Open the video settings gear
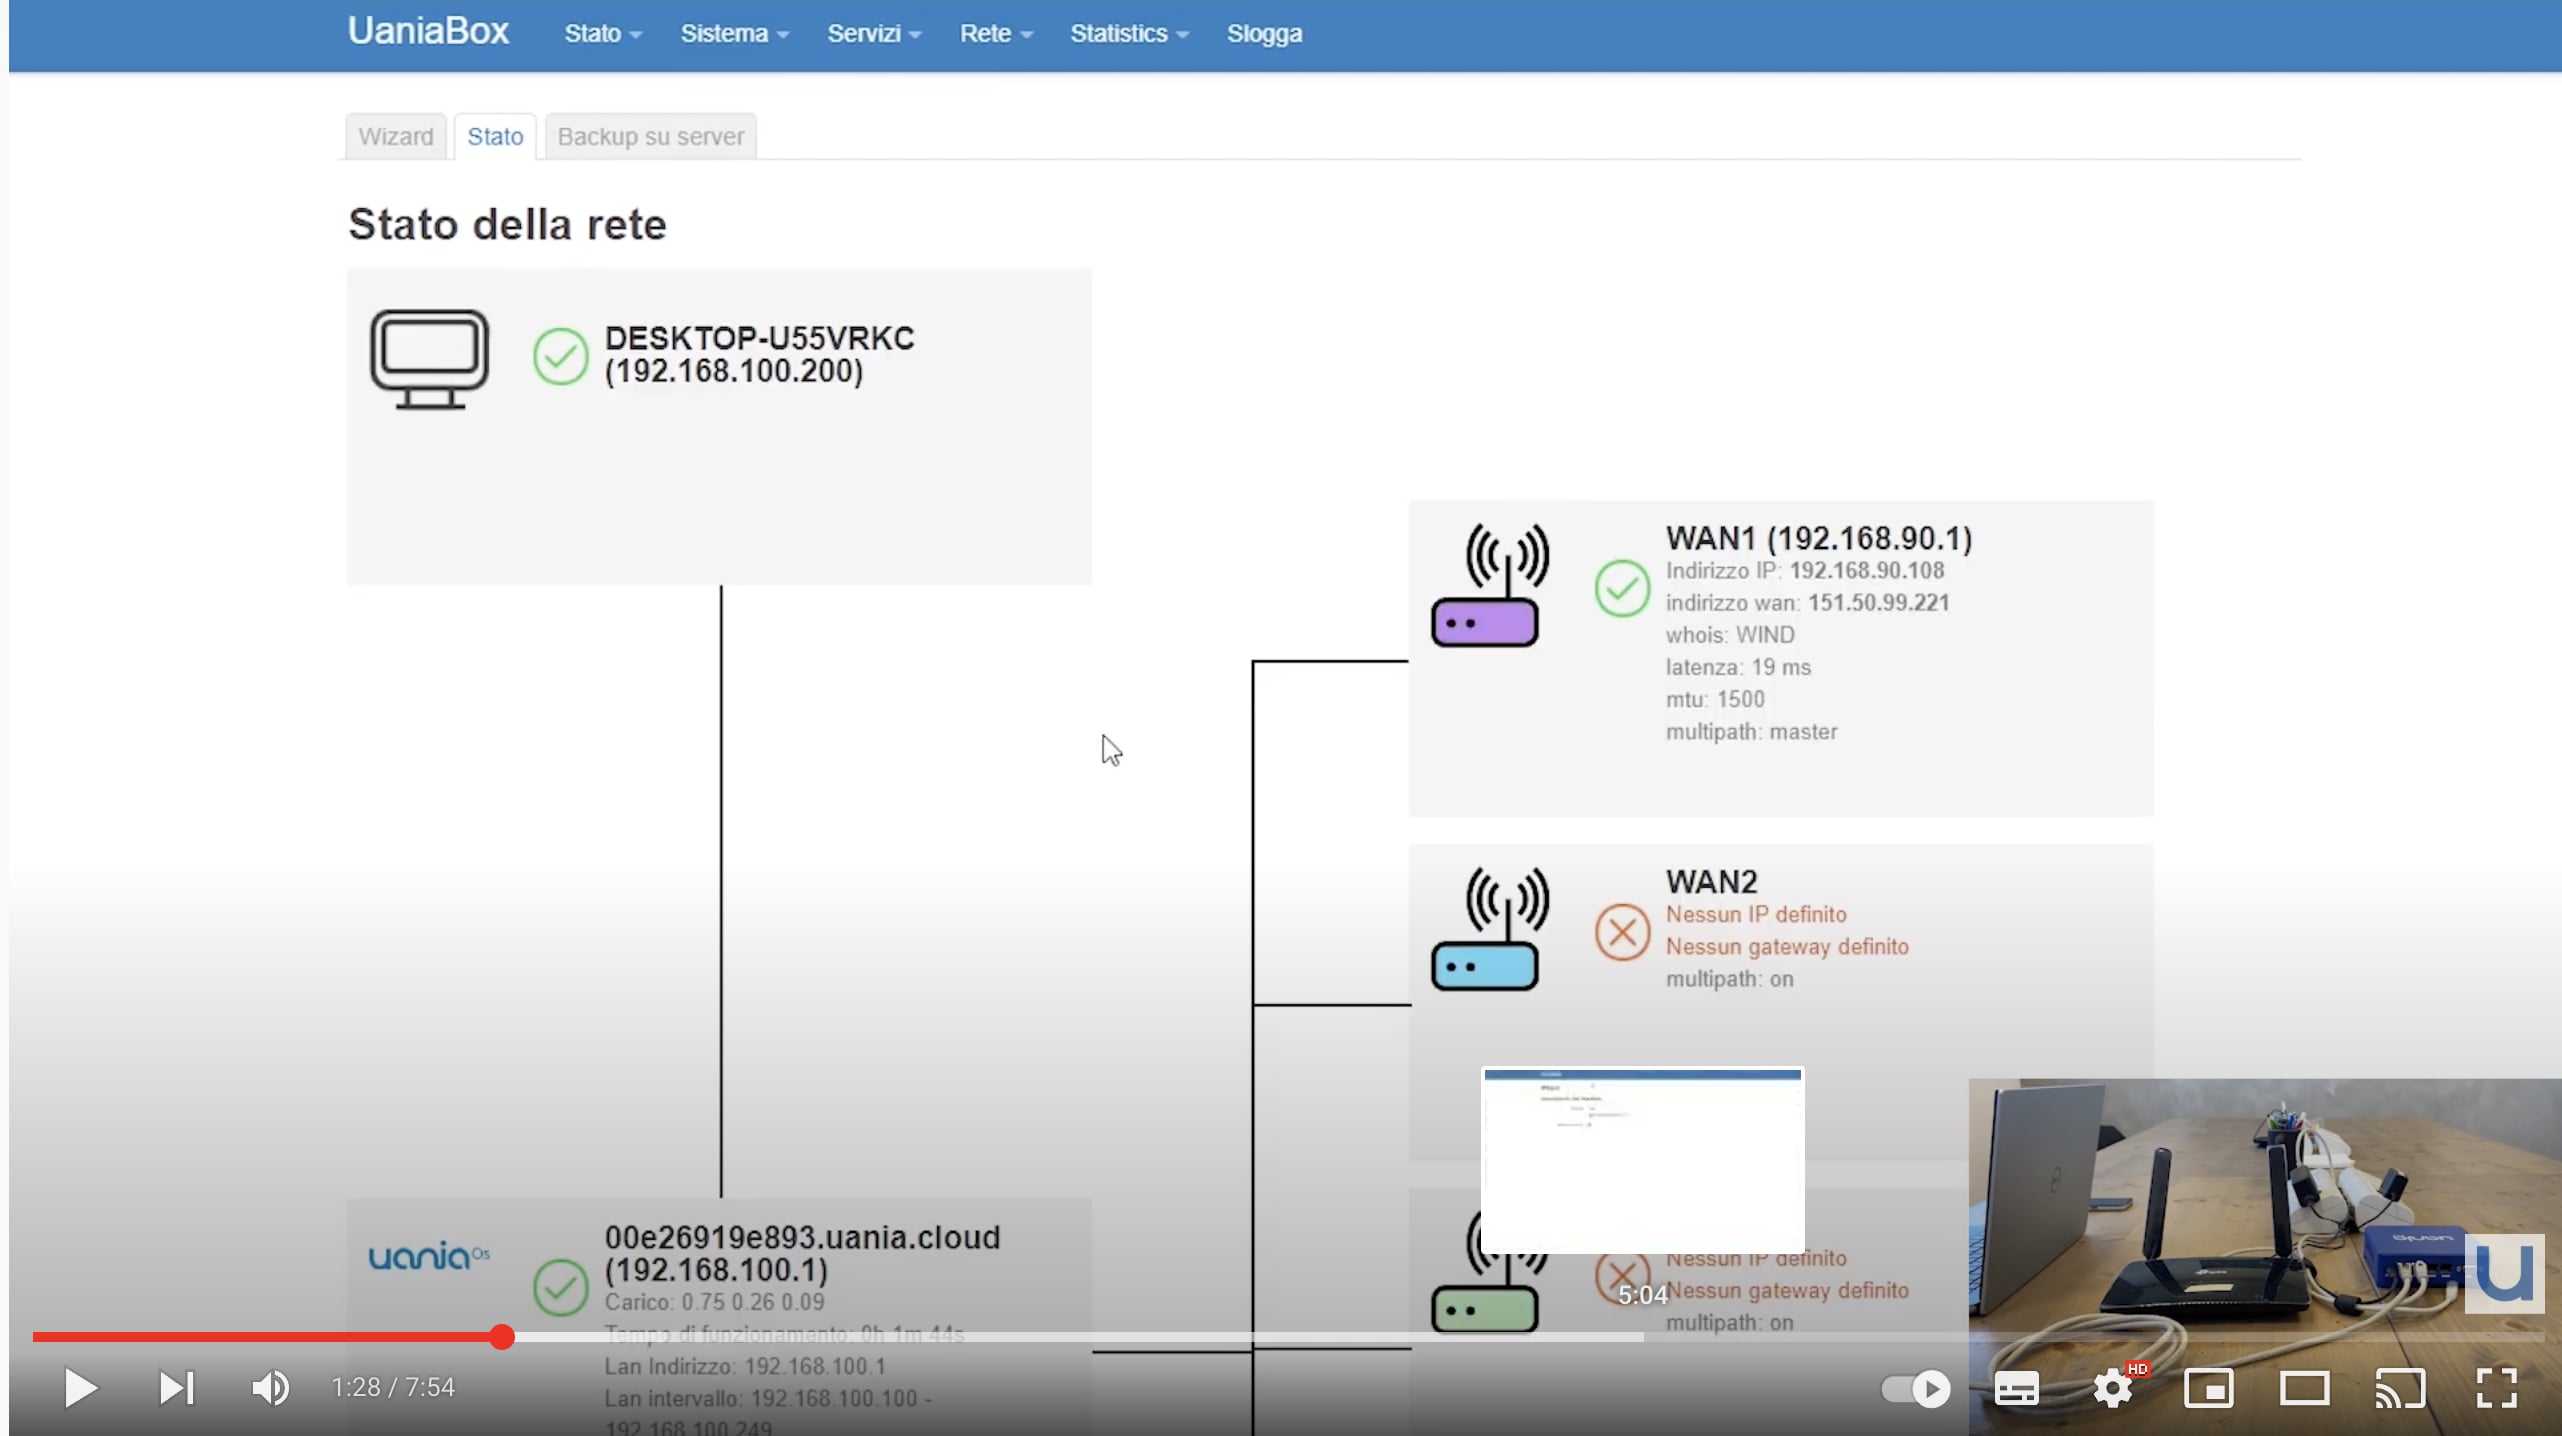This screenshot has width=2562, height=1436. click(x=2113, y=1388)
